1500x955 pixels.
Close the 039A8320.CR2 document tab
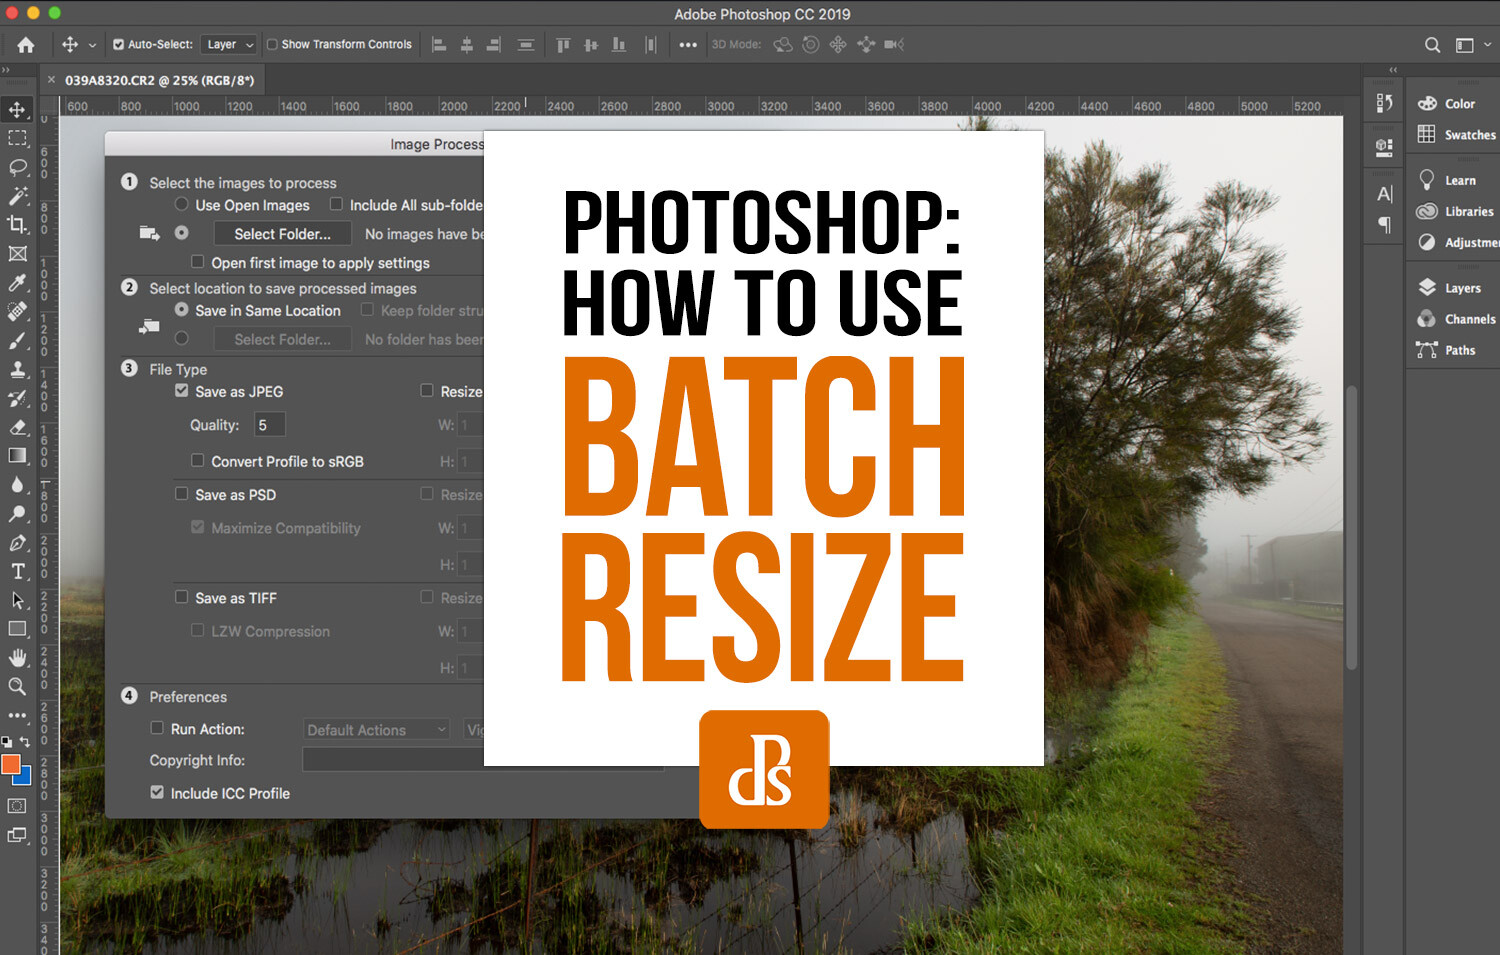tap(52, 80)
